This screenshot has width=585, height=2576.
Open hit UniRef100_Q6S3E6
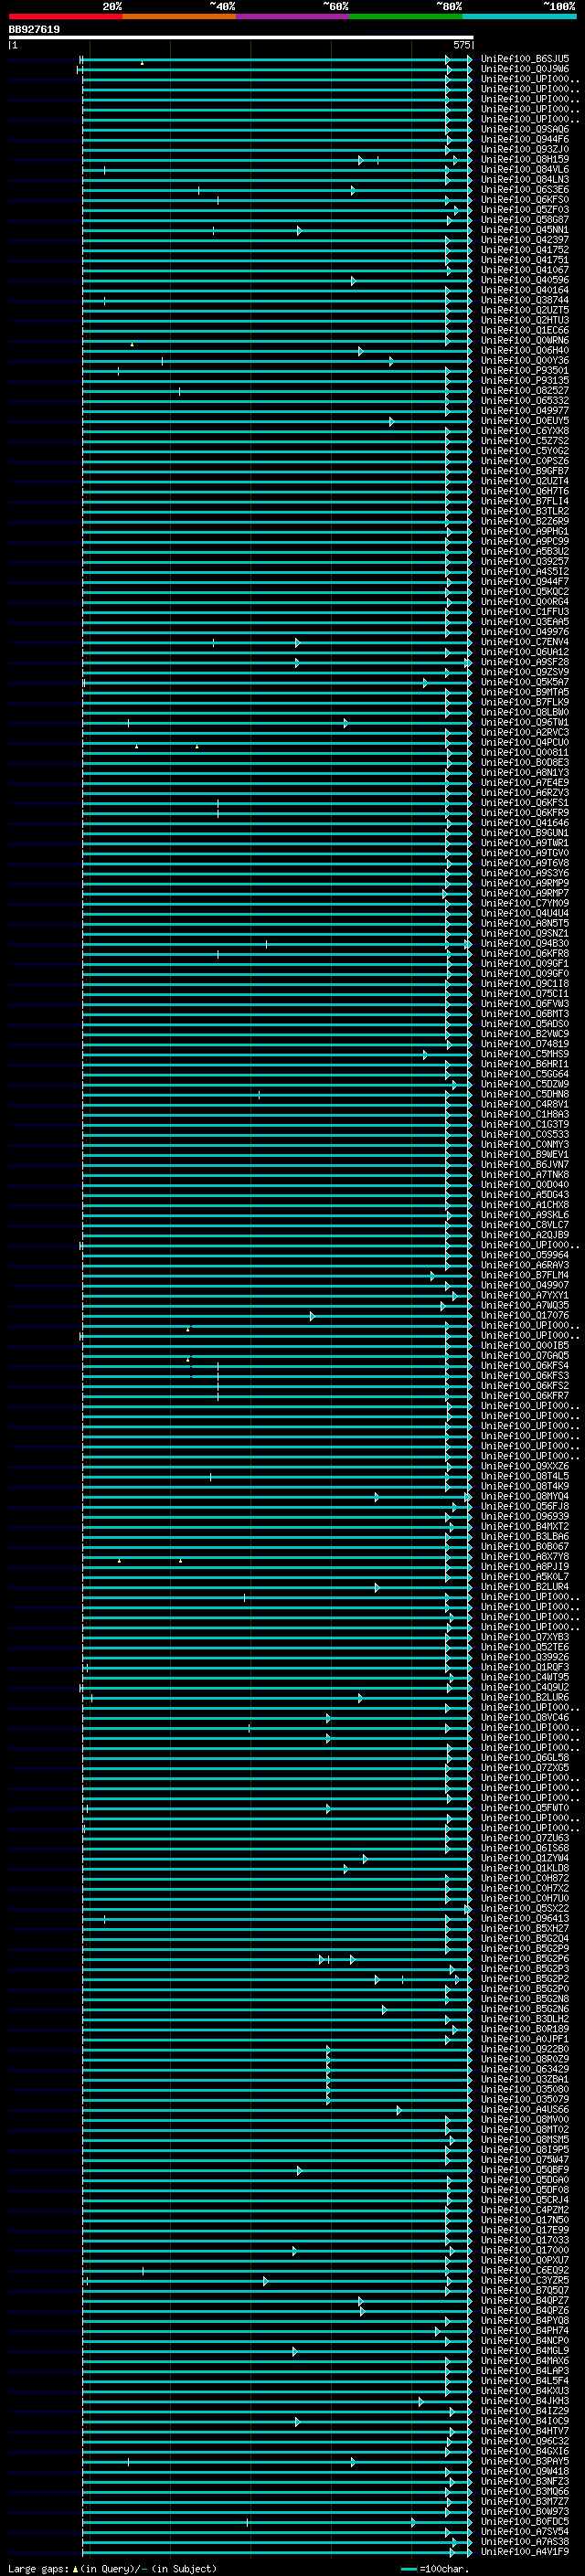click(525, 190)
